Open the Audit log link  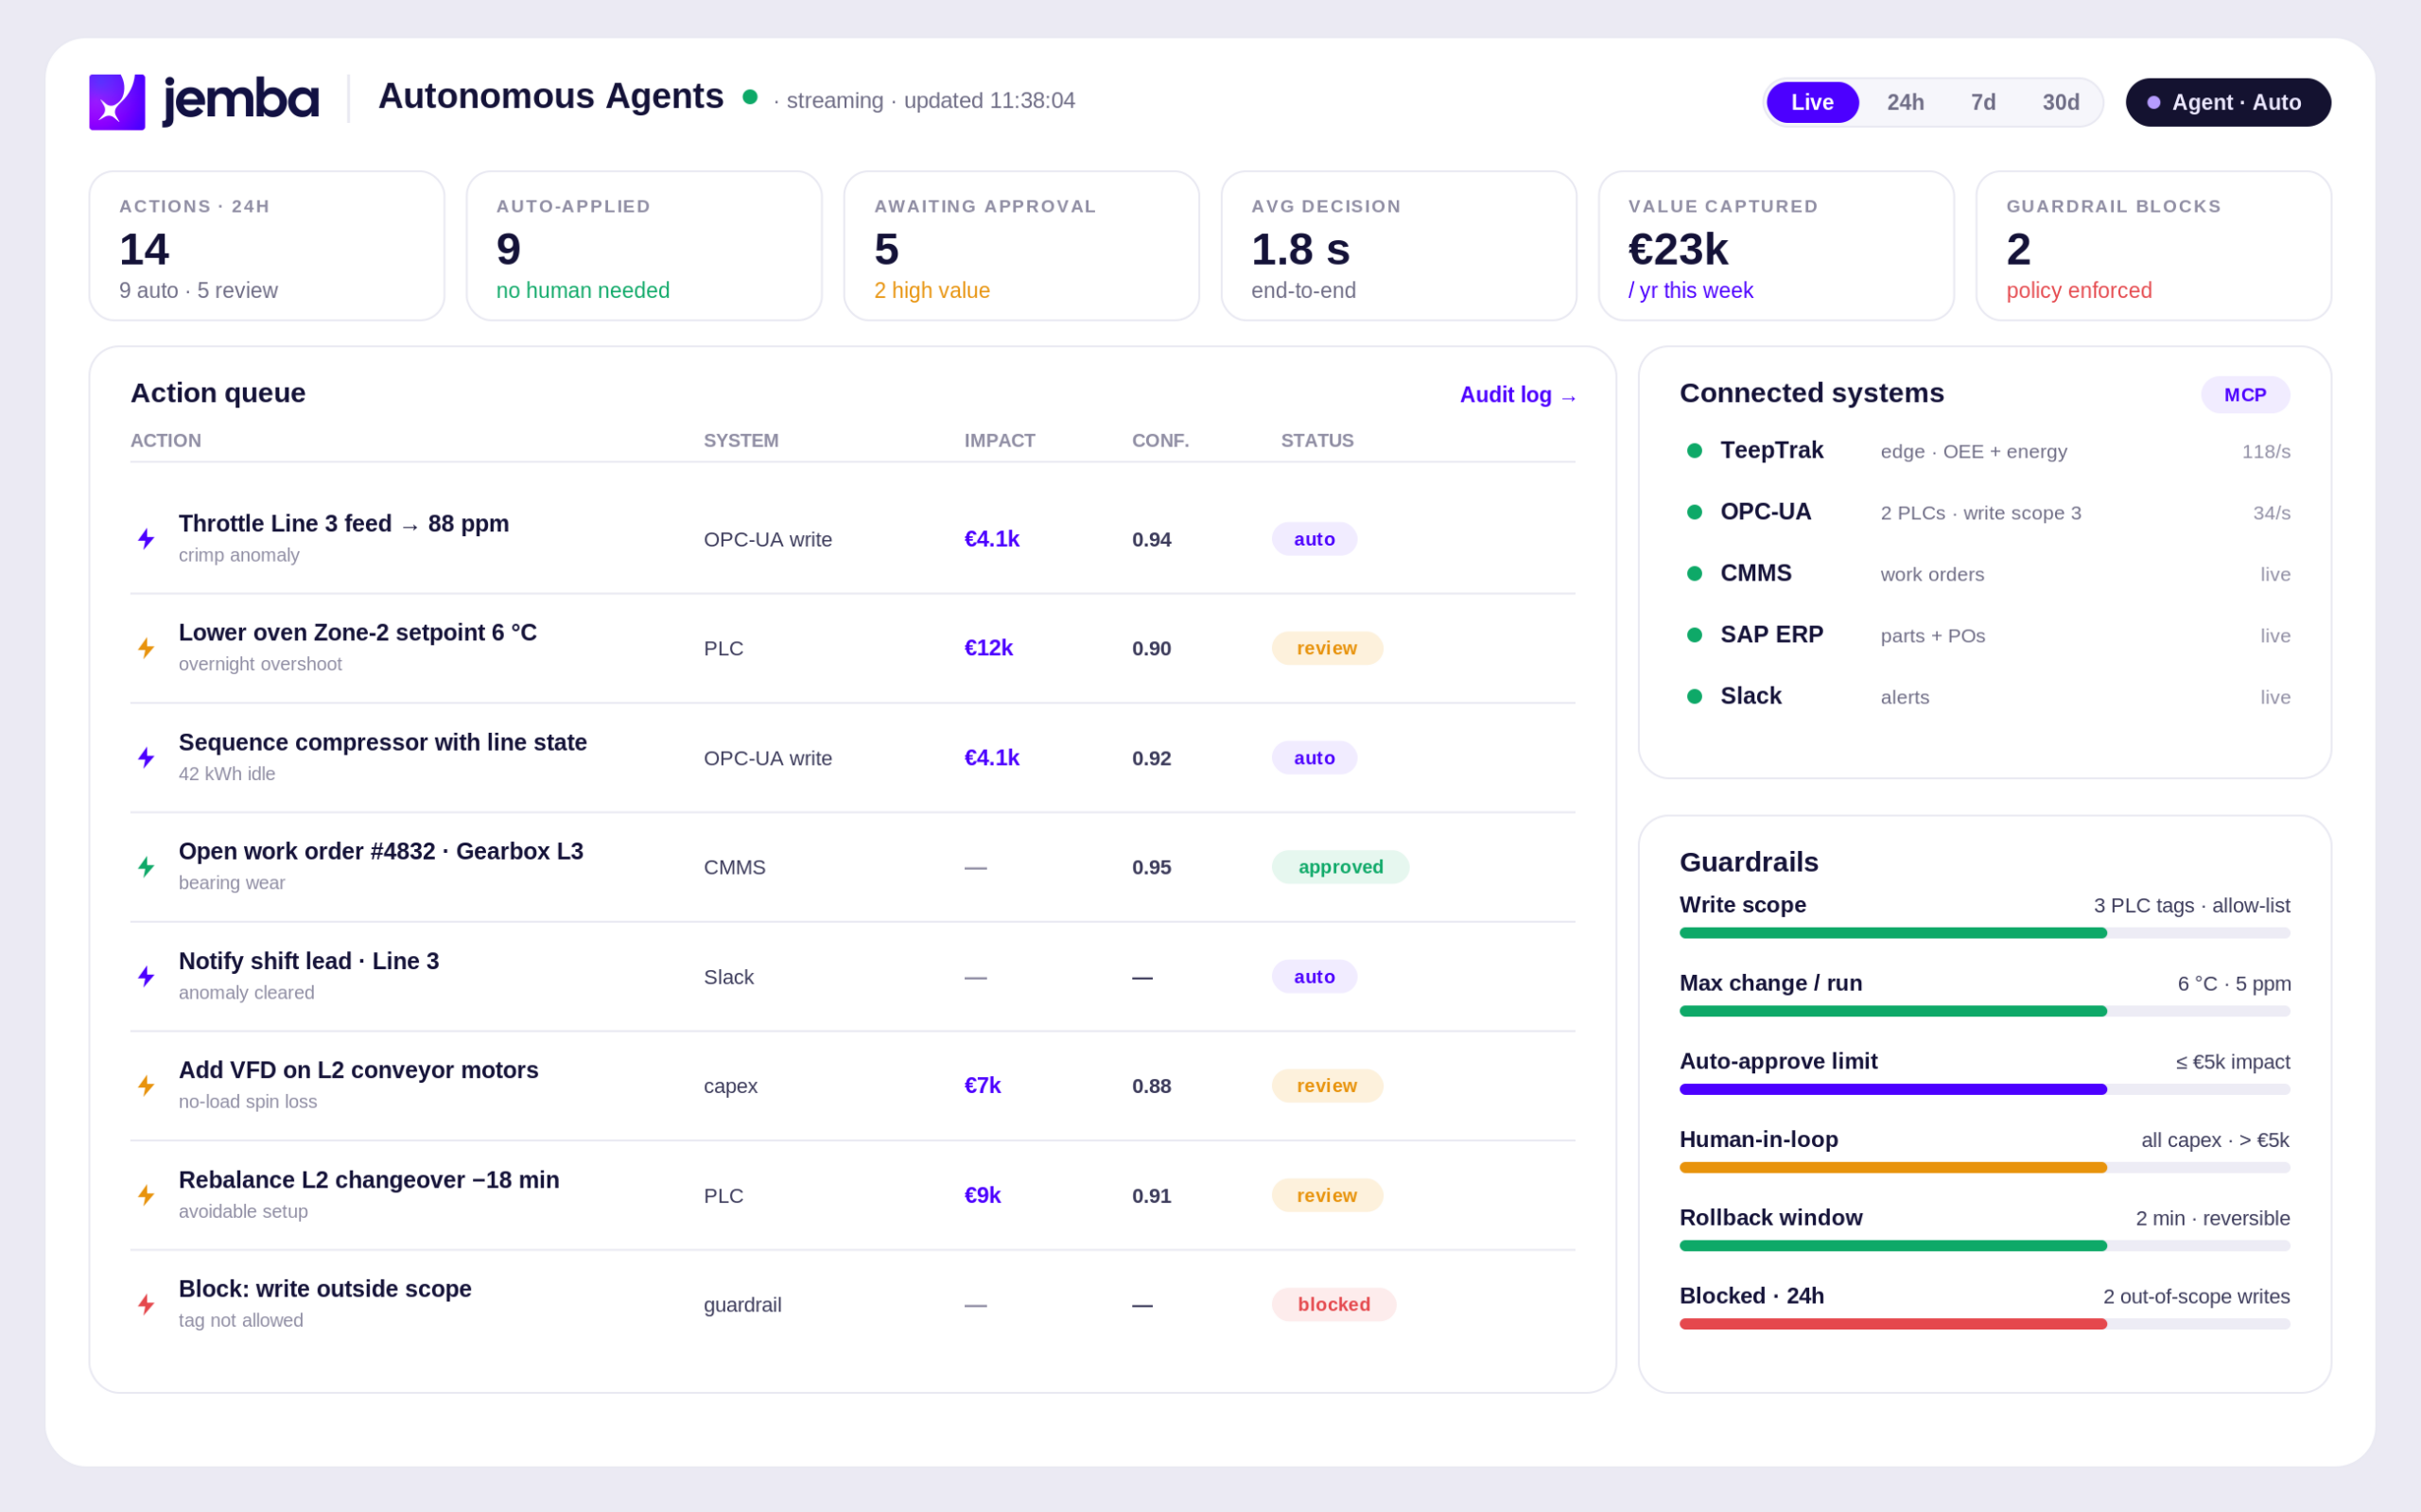[1518, 395]
